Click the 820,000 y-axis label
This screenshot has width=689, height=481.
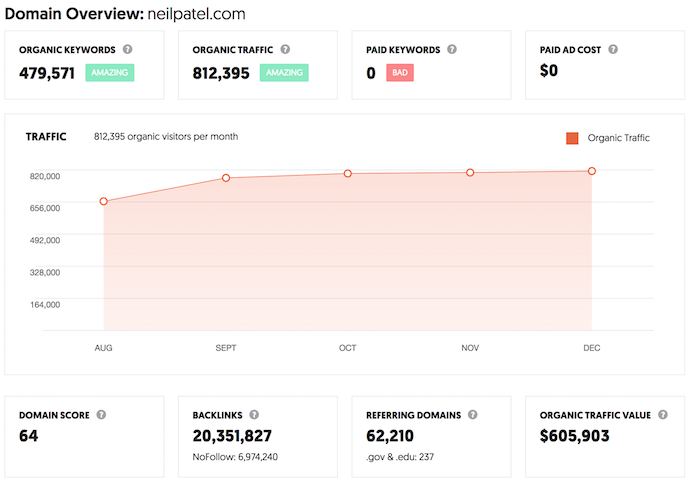45,176
